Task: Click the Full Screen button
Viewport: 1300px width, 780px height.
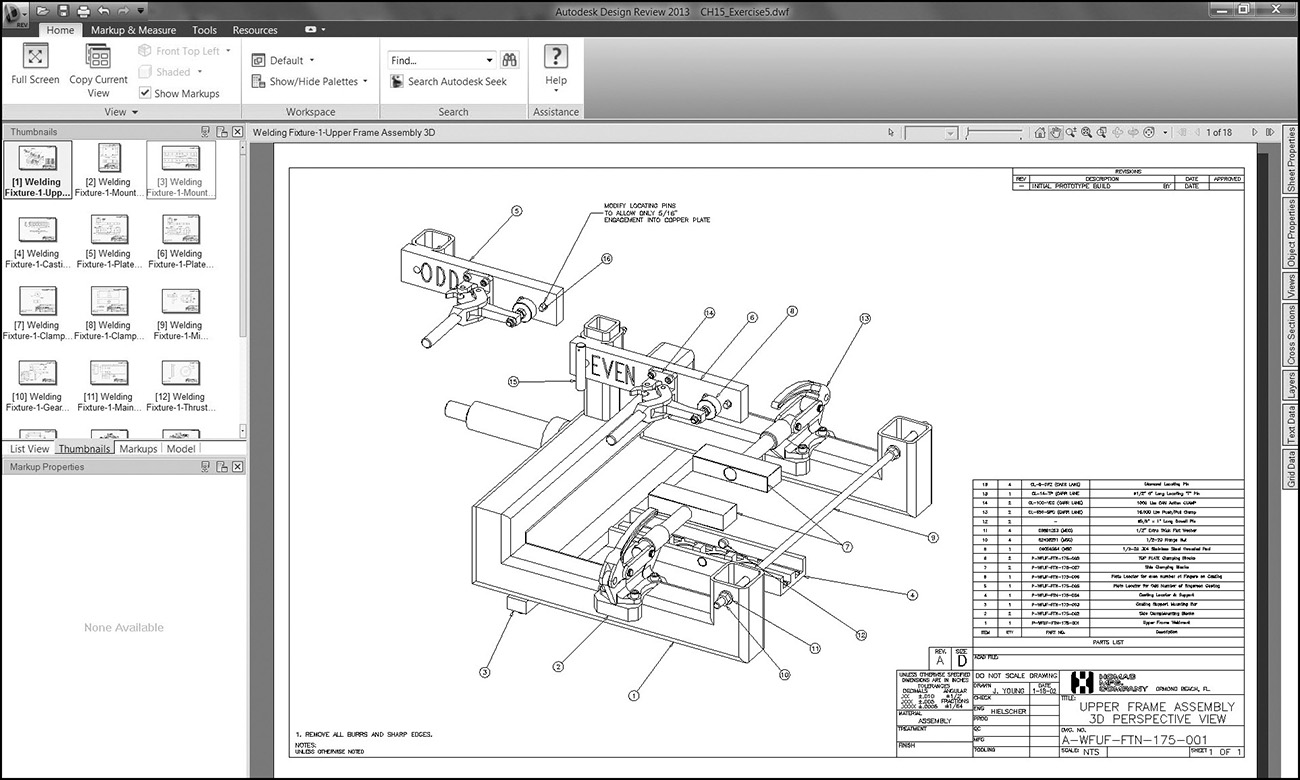Action: [36, 65]
